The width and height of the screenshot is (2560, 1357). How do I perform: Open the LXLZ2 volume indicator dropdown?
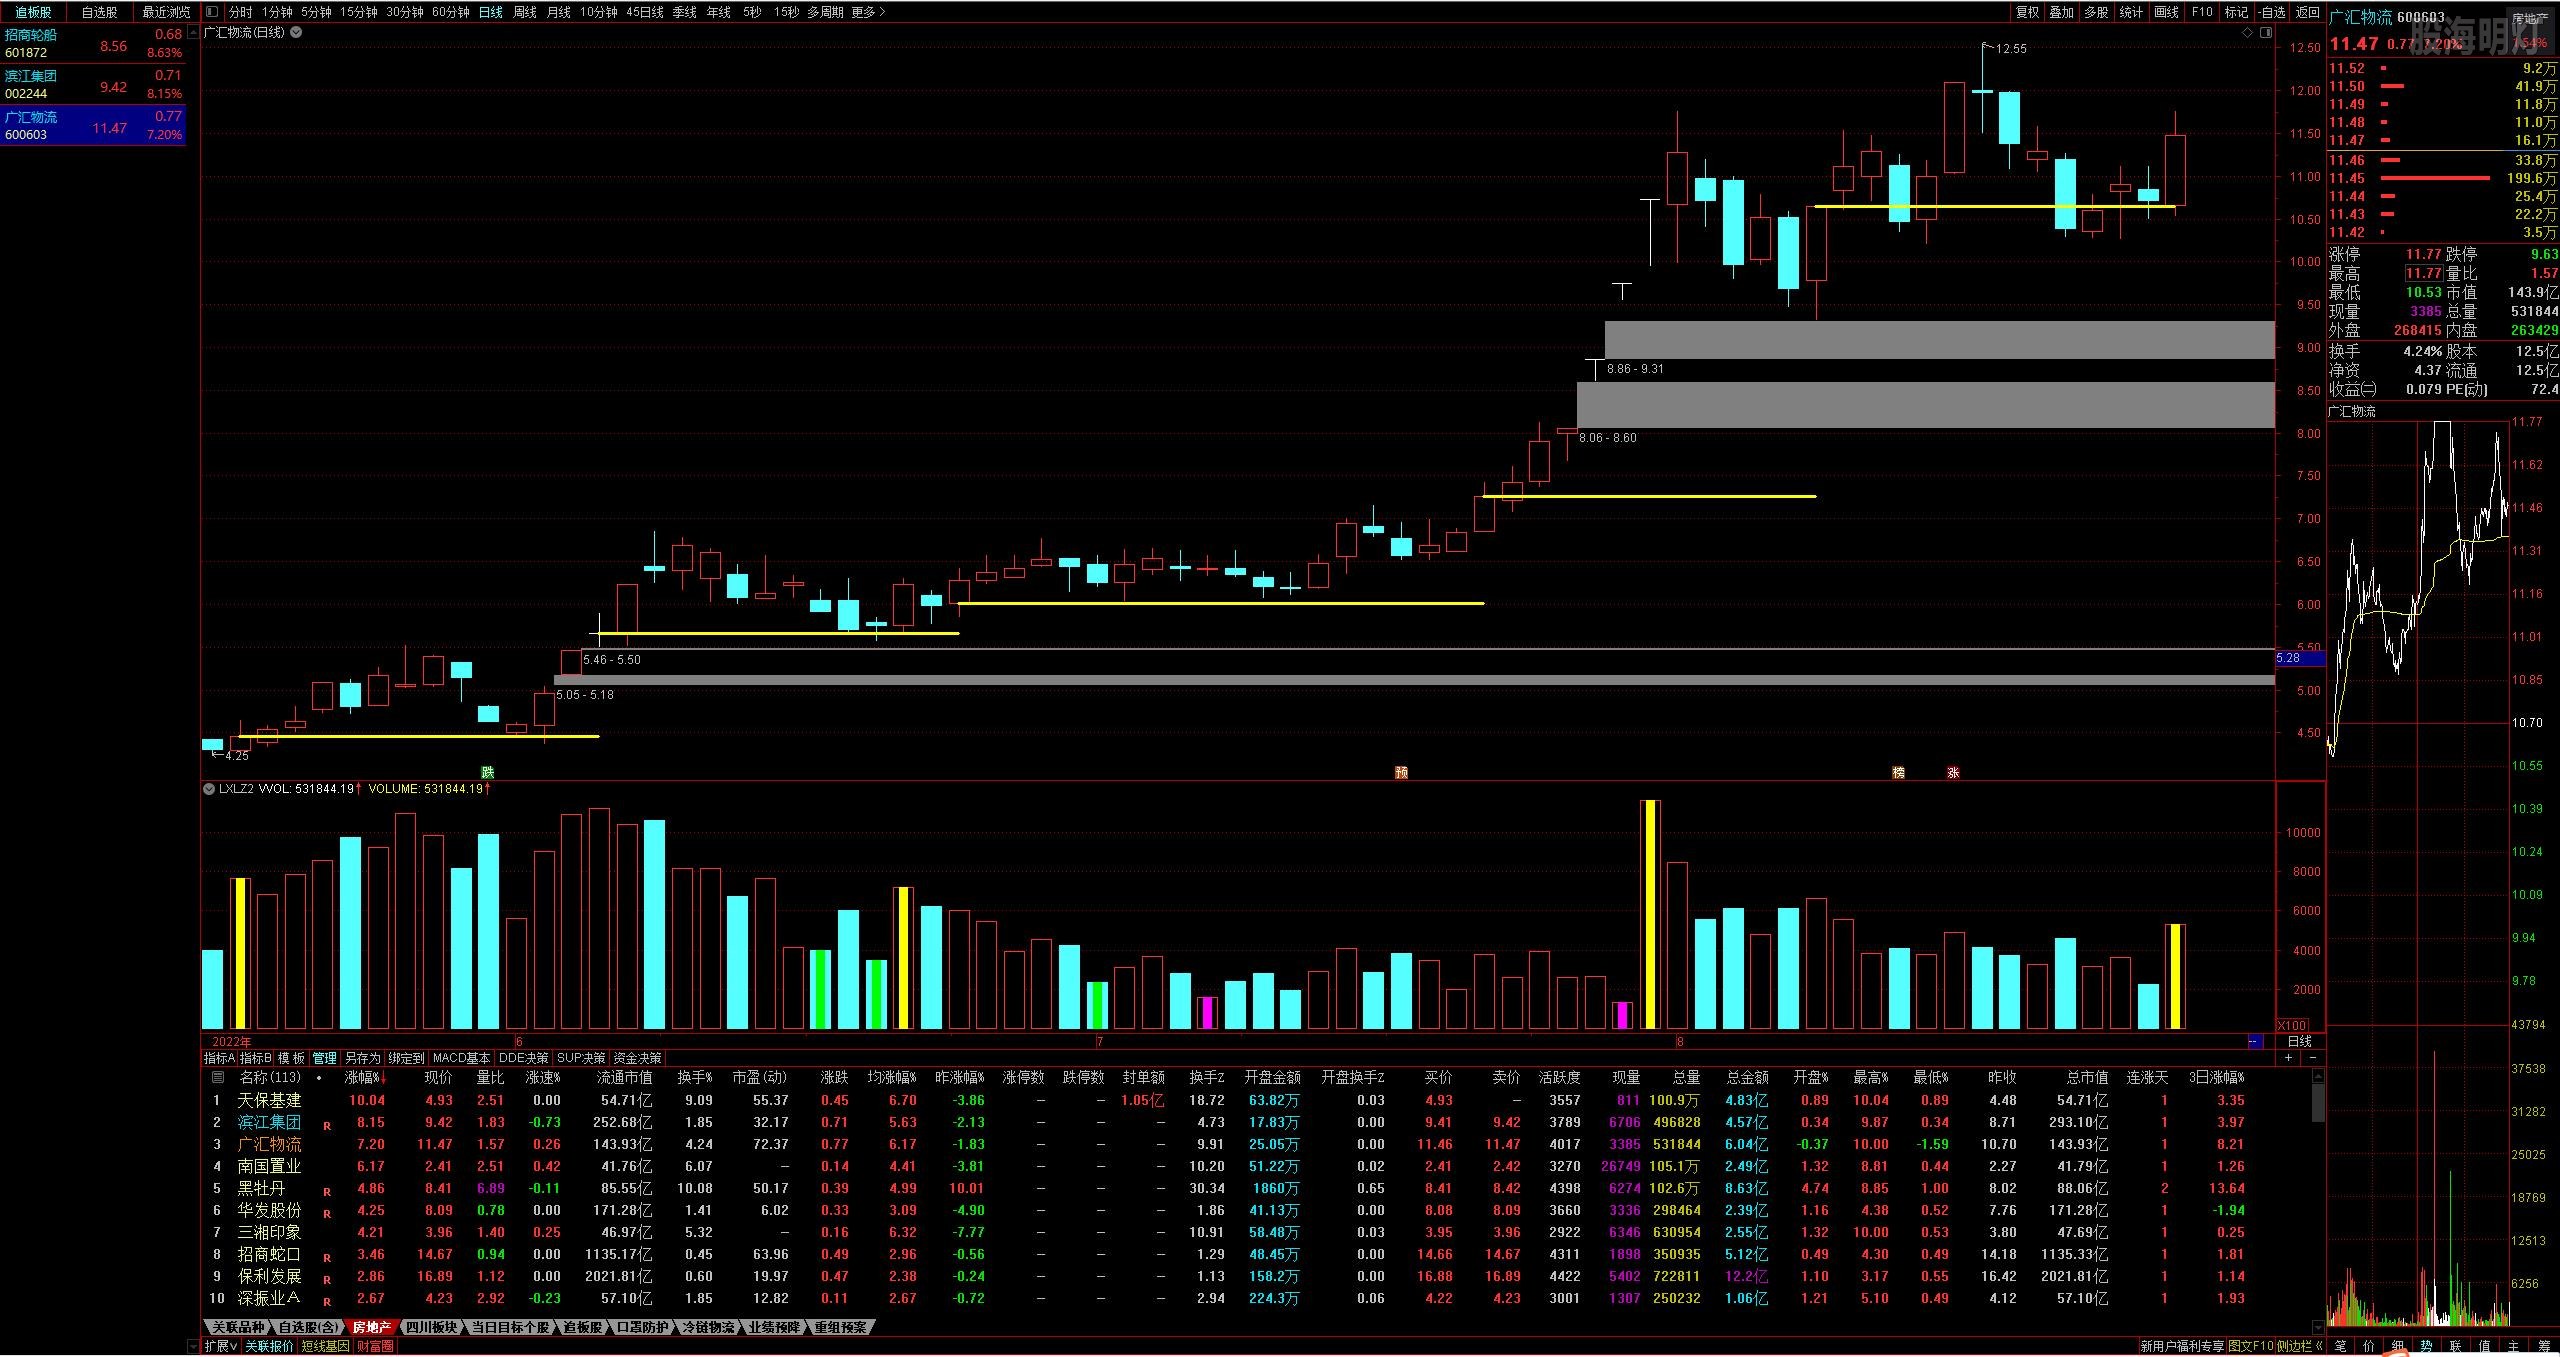point(209,789)
